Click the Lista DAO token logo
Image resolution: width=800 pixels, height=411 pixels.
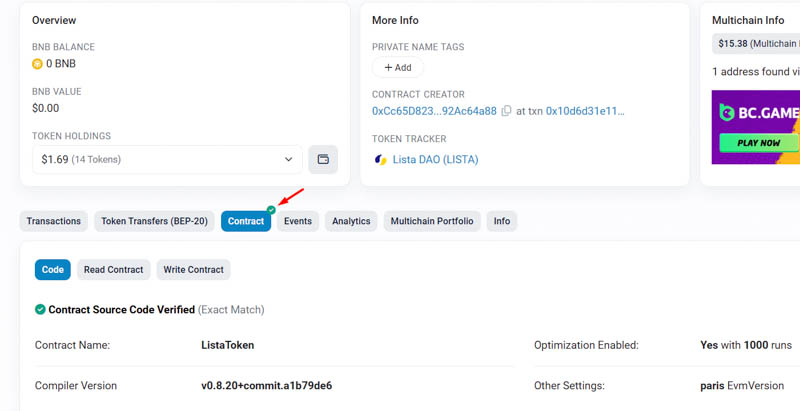pyautogui.click(x=381, y=160)
